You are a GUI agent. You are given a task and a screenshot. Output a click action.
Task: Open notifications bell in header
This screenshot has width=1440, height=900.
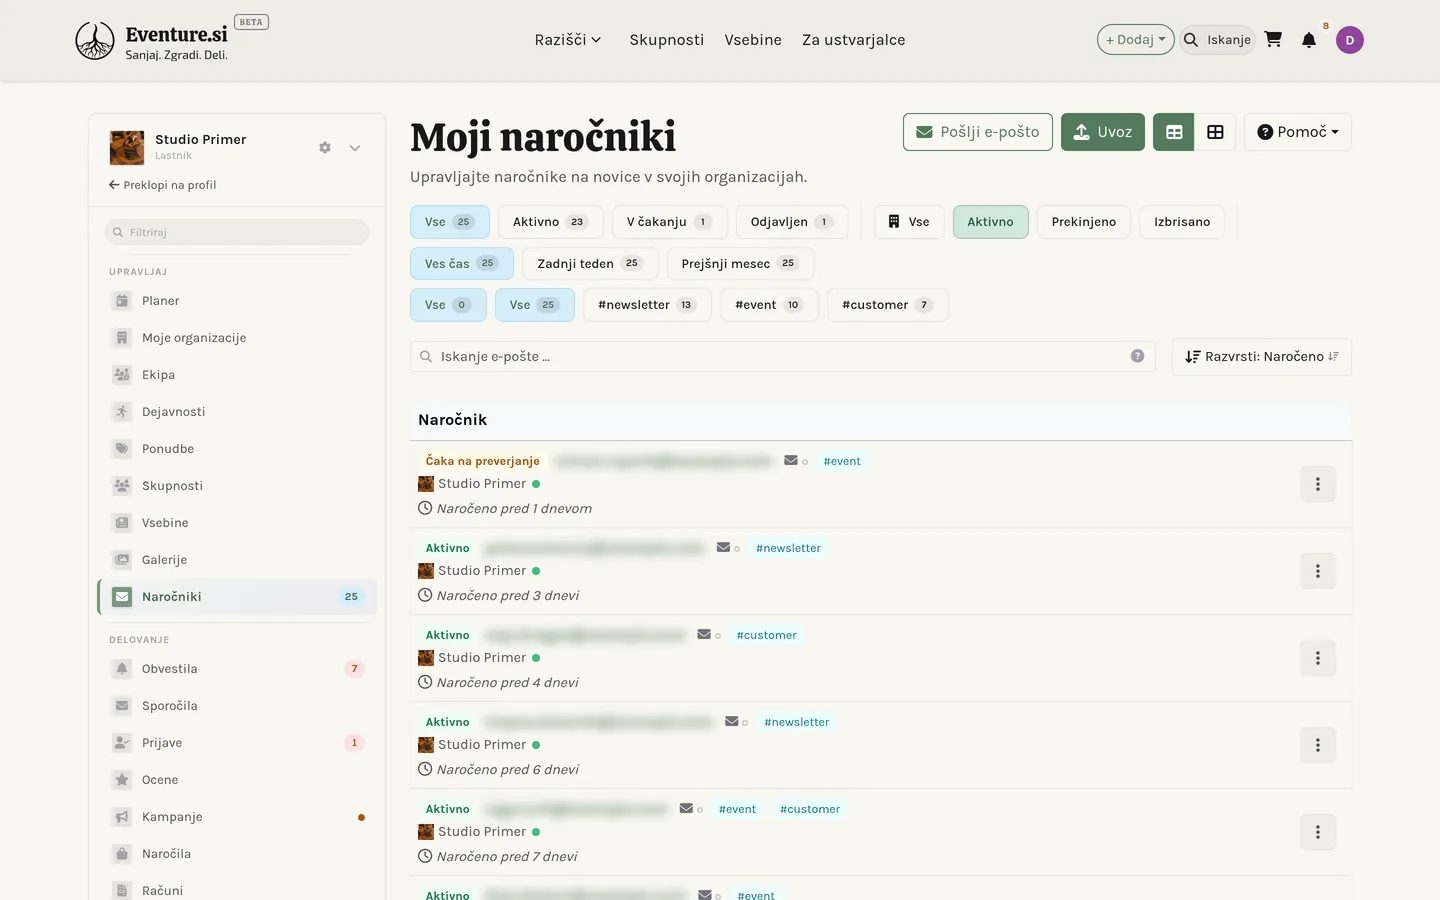pos(1309,40)
